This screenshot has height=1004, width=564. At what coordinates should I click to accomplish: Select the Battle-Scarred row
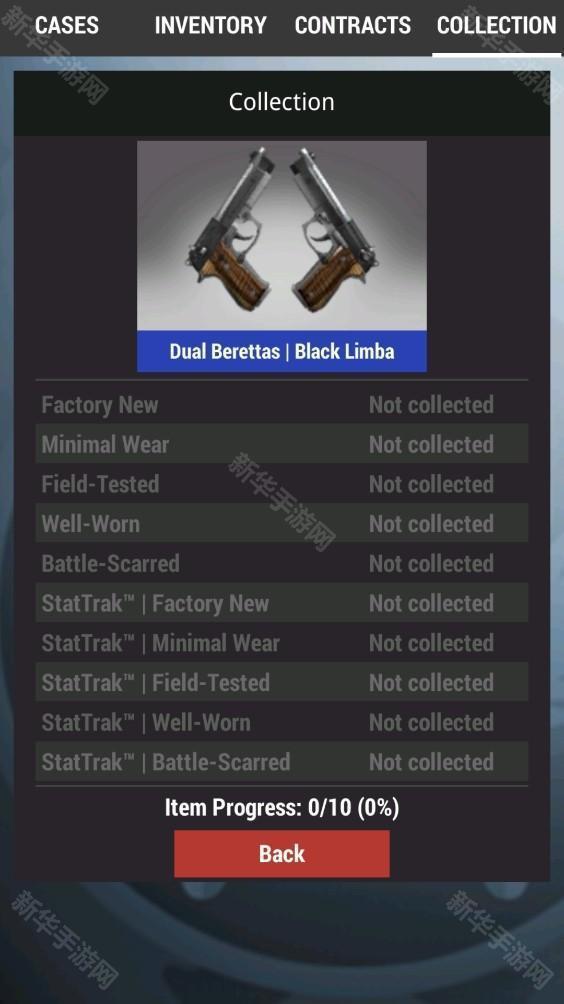tap(282, 563)
